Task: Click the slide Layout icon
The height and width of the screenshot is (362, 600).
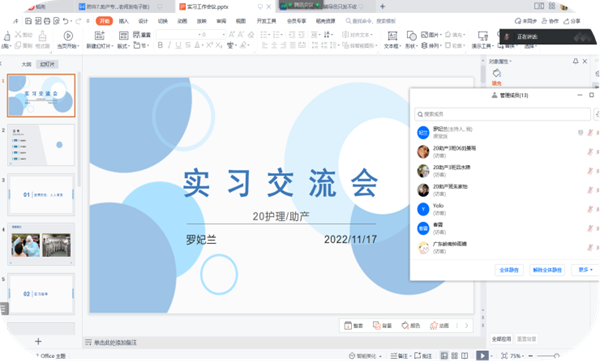Action: tap(124, 36)
